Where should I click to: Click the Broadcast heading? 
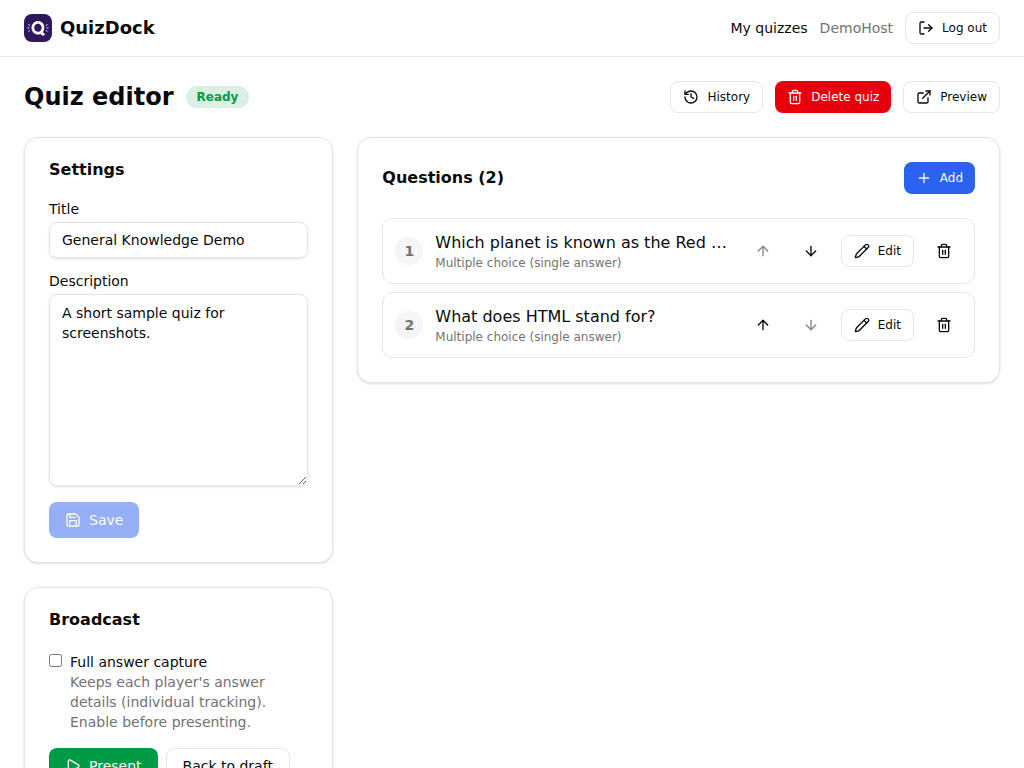[x=95, y=619]
